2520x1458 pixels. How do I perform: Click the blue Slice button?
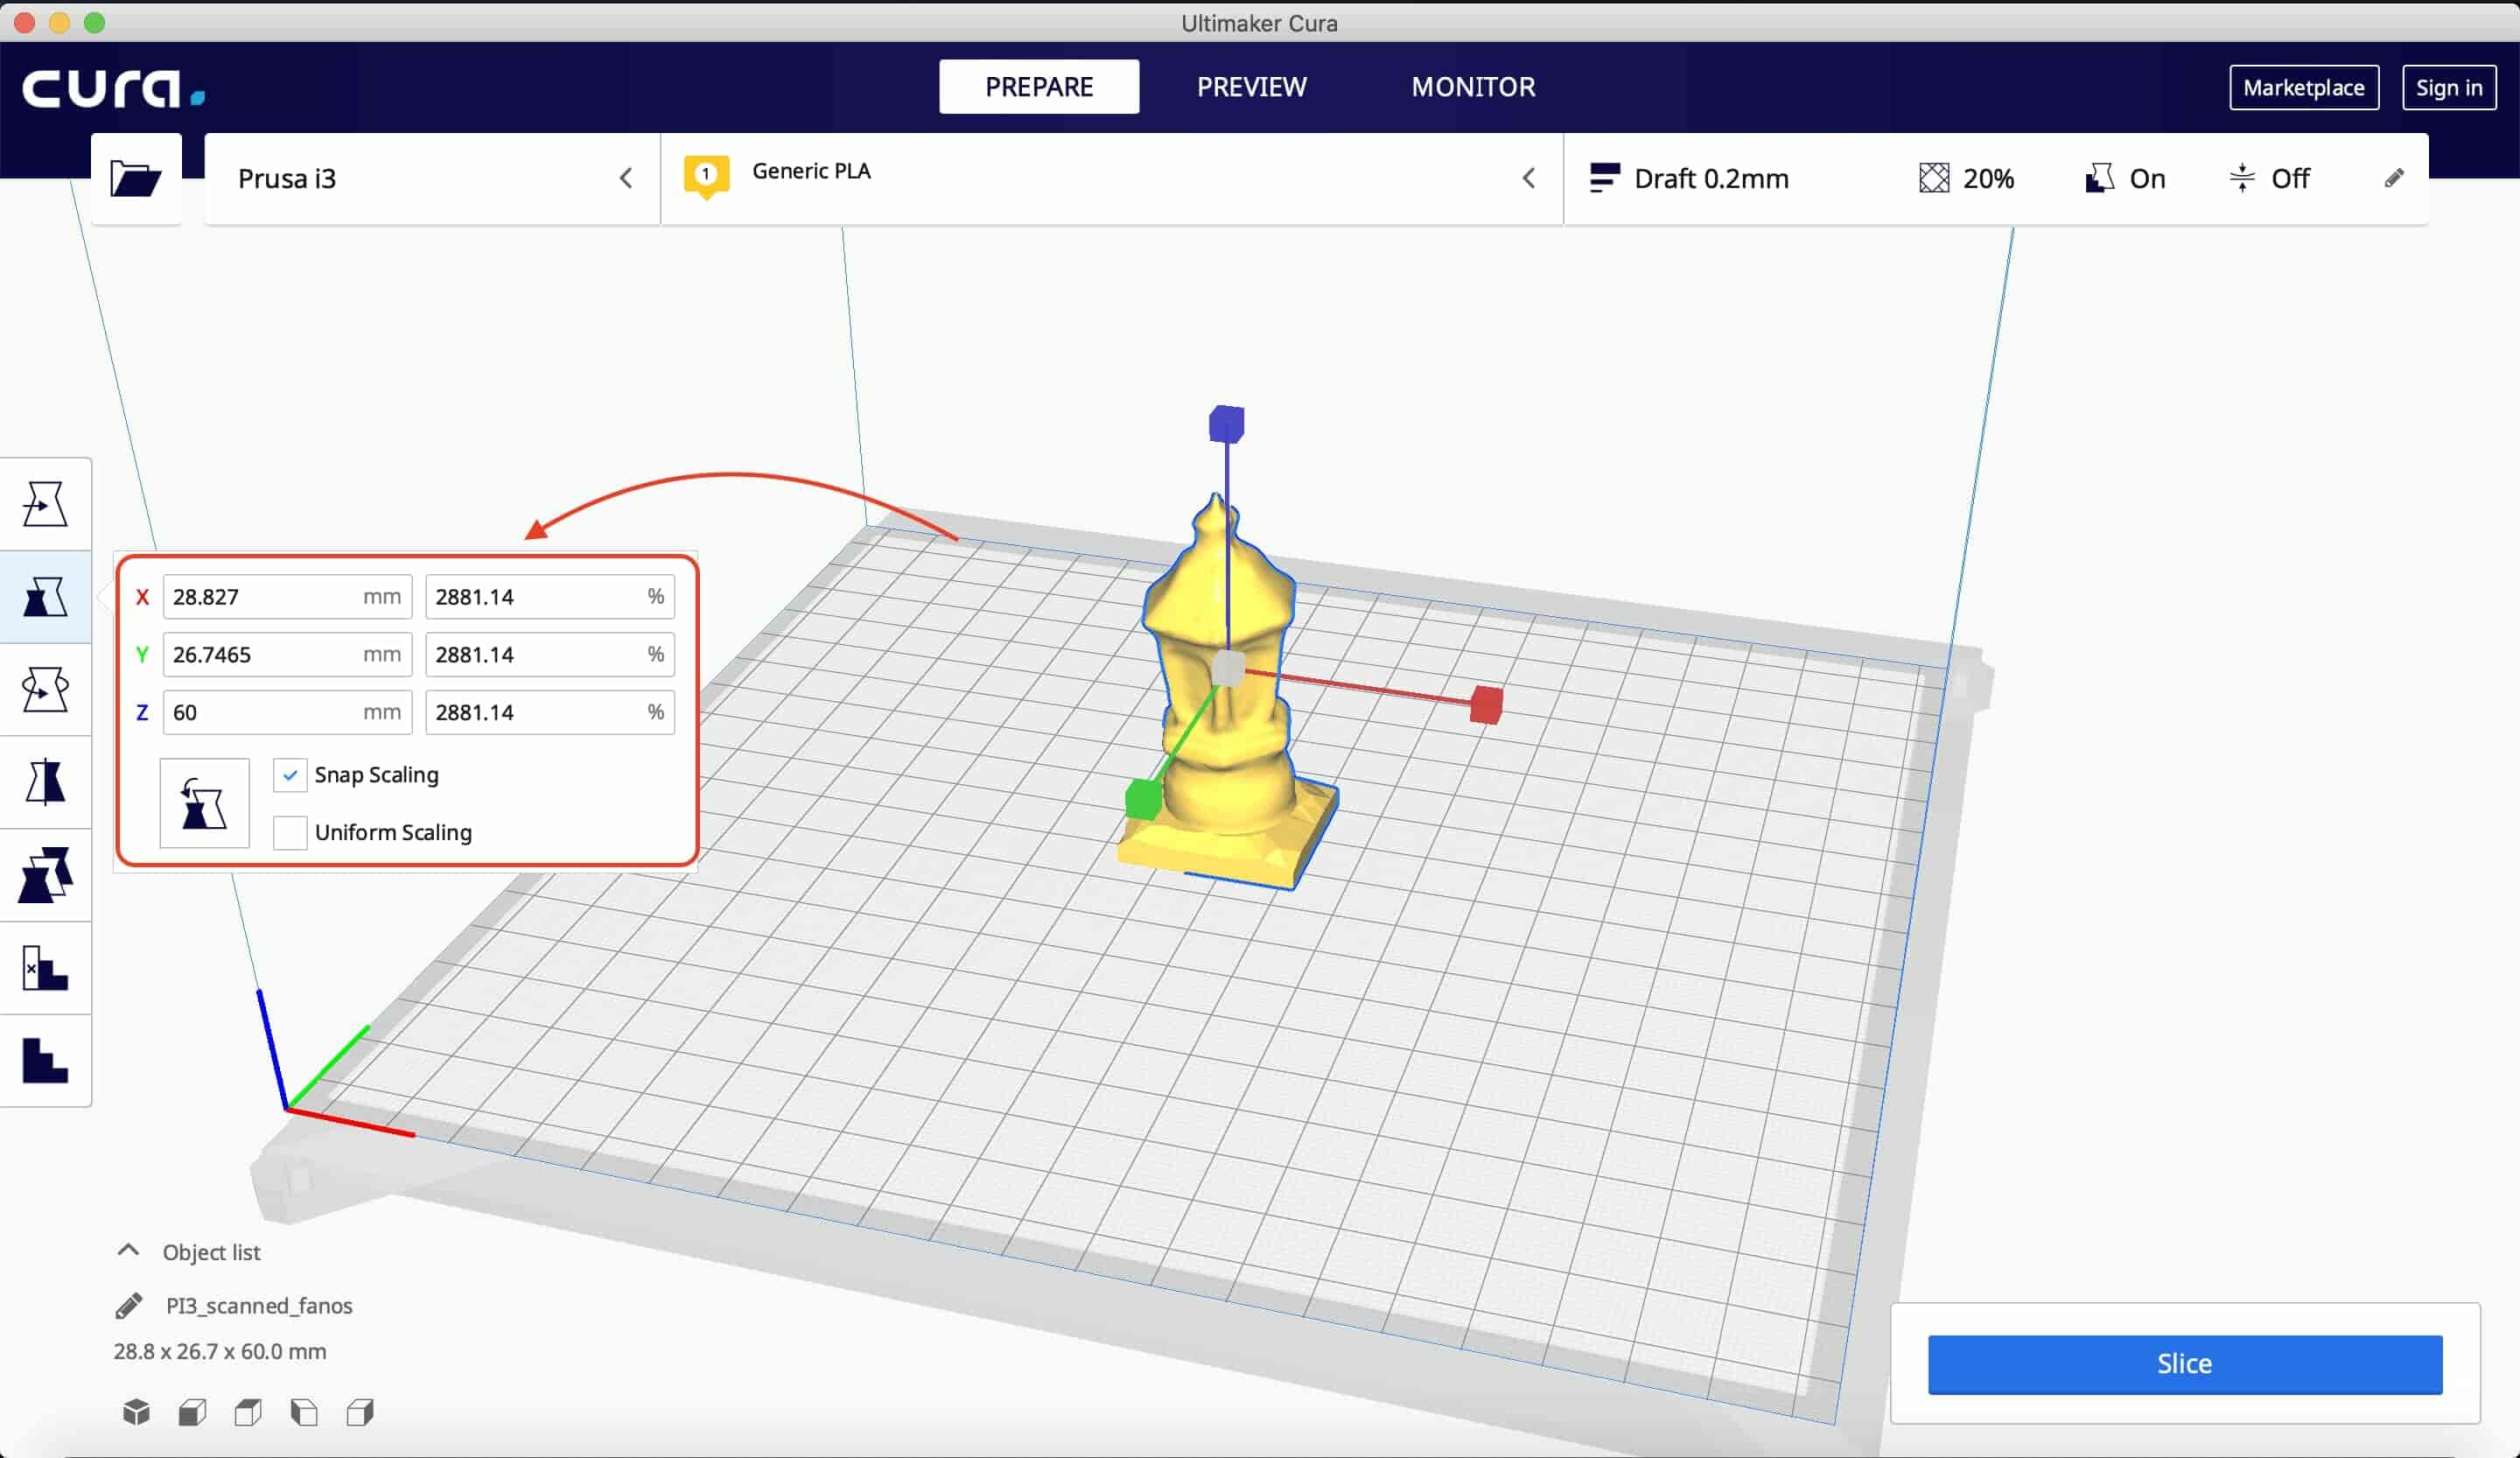click(2184, 1364)
